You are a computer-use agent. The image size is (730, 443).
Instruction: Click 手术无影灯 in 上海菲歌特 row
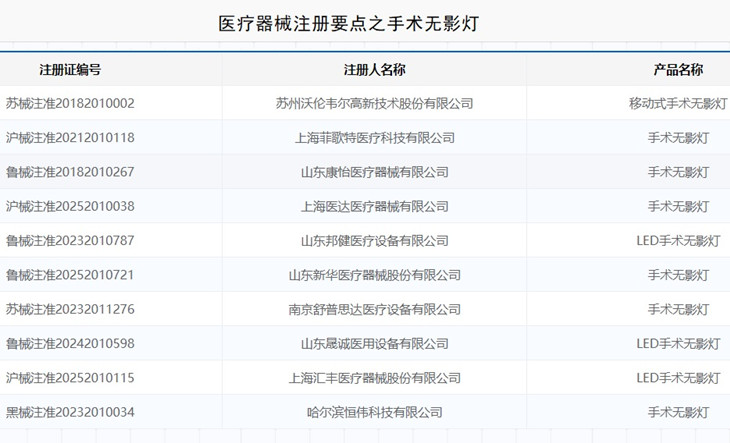[x=678, y=137]
